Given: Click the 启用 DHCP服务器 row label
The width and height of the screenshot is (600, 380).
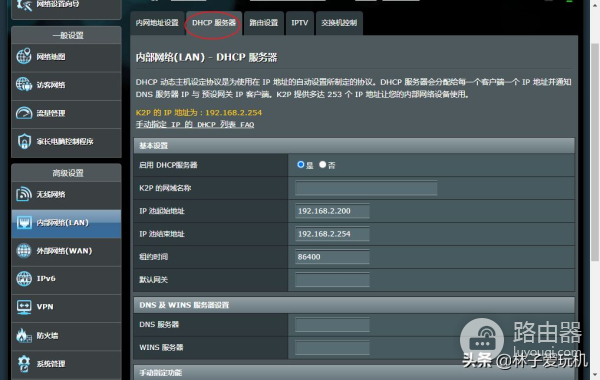Looking at the screenshot, I should [x=168, y=165].
